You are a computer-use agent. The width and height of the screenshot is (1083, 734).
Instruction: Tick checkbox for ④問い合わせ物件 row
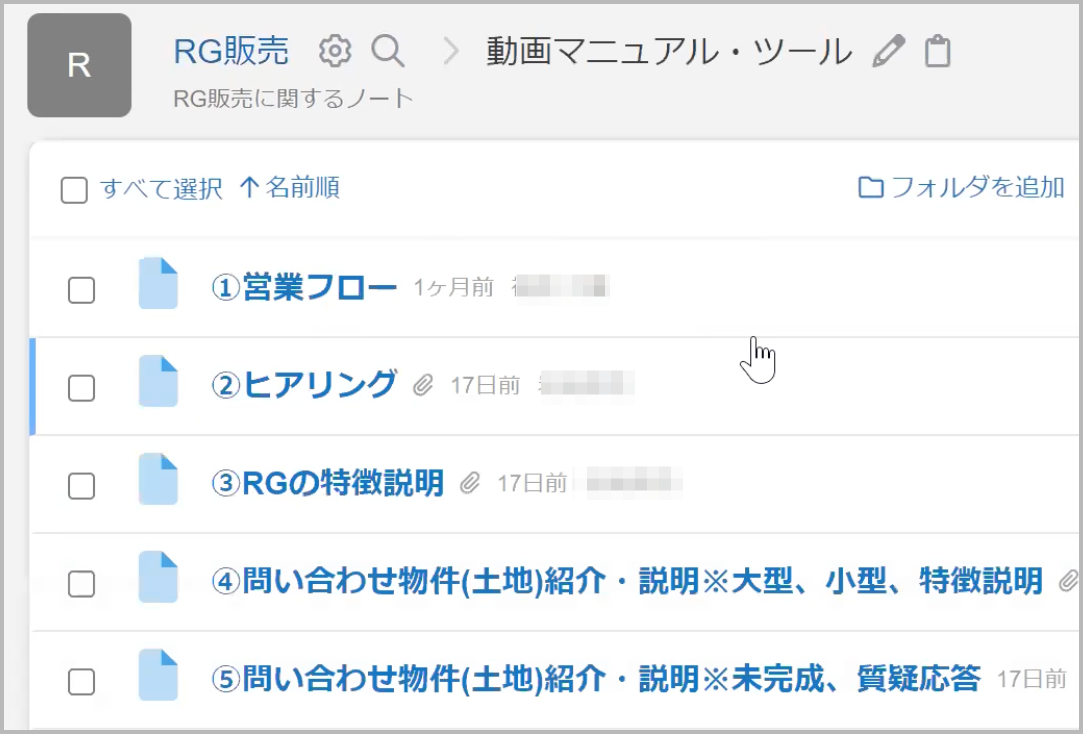point(82,584)
